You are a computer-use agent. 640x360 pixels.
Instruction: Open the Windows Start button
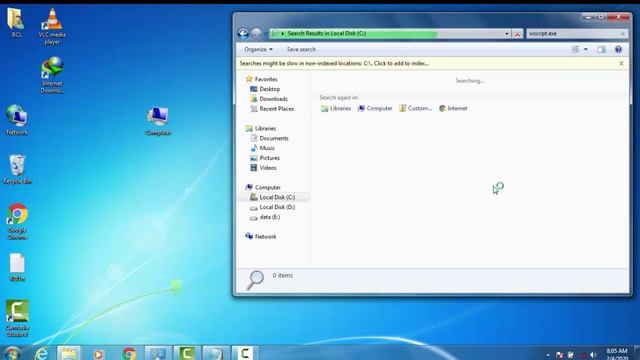pyautogui.click(x=12, y=353)
